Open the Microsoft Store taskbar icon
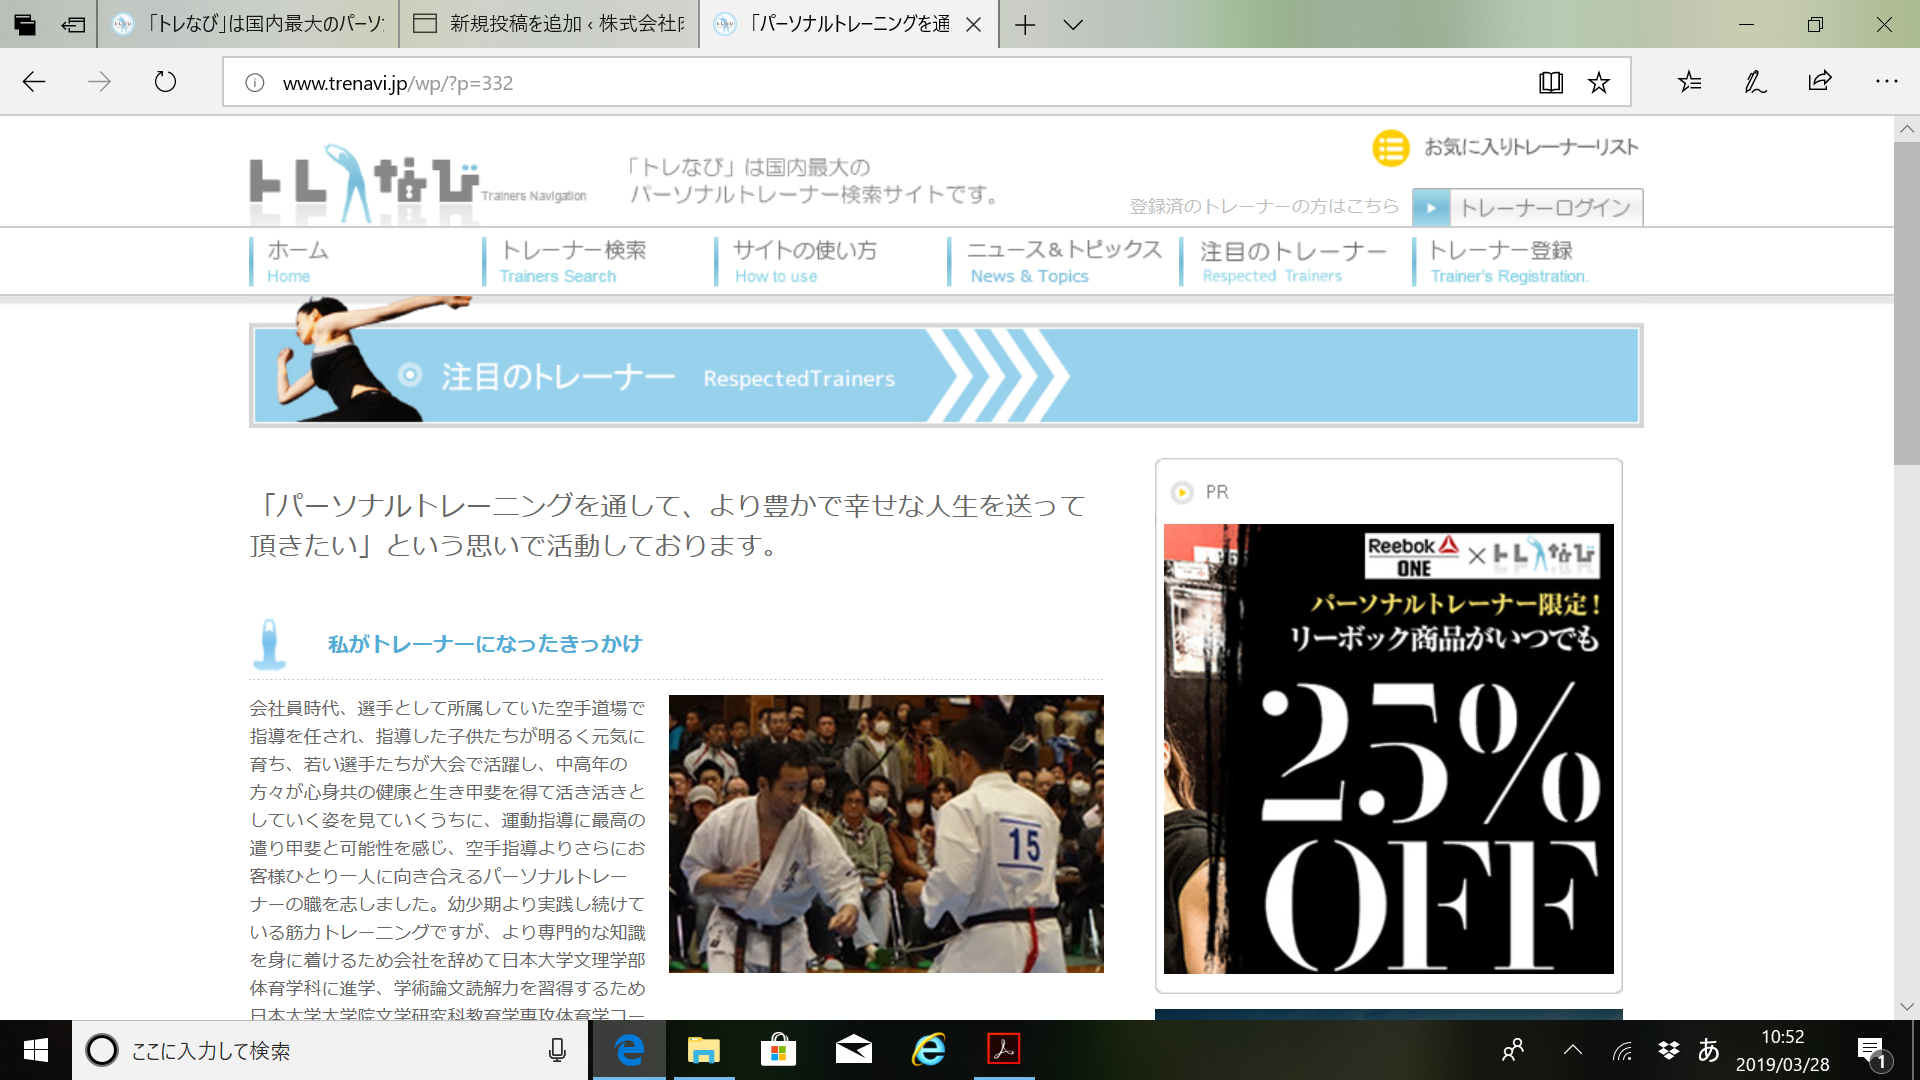The width and height of the screenshot is (1920, 1080). [x=778, y=1050]
